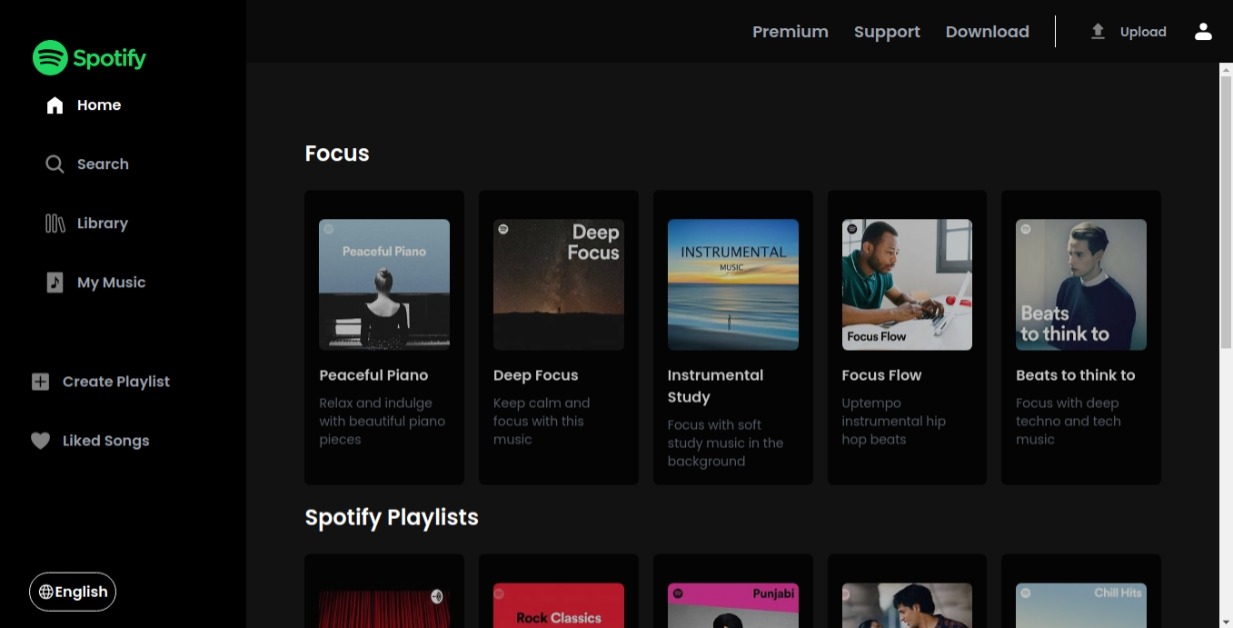
Task: Open the Support menu item
Action: click(x=887, y=31)
